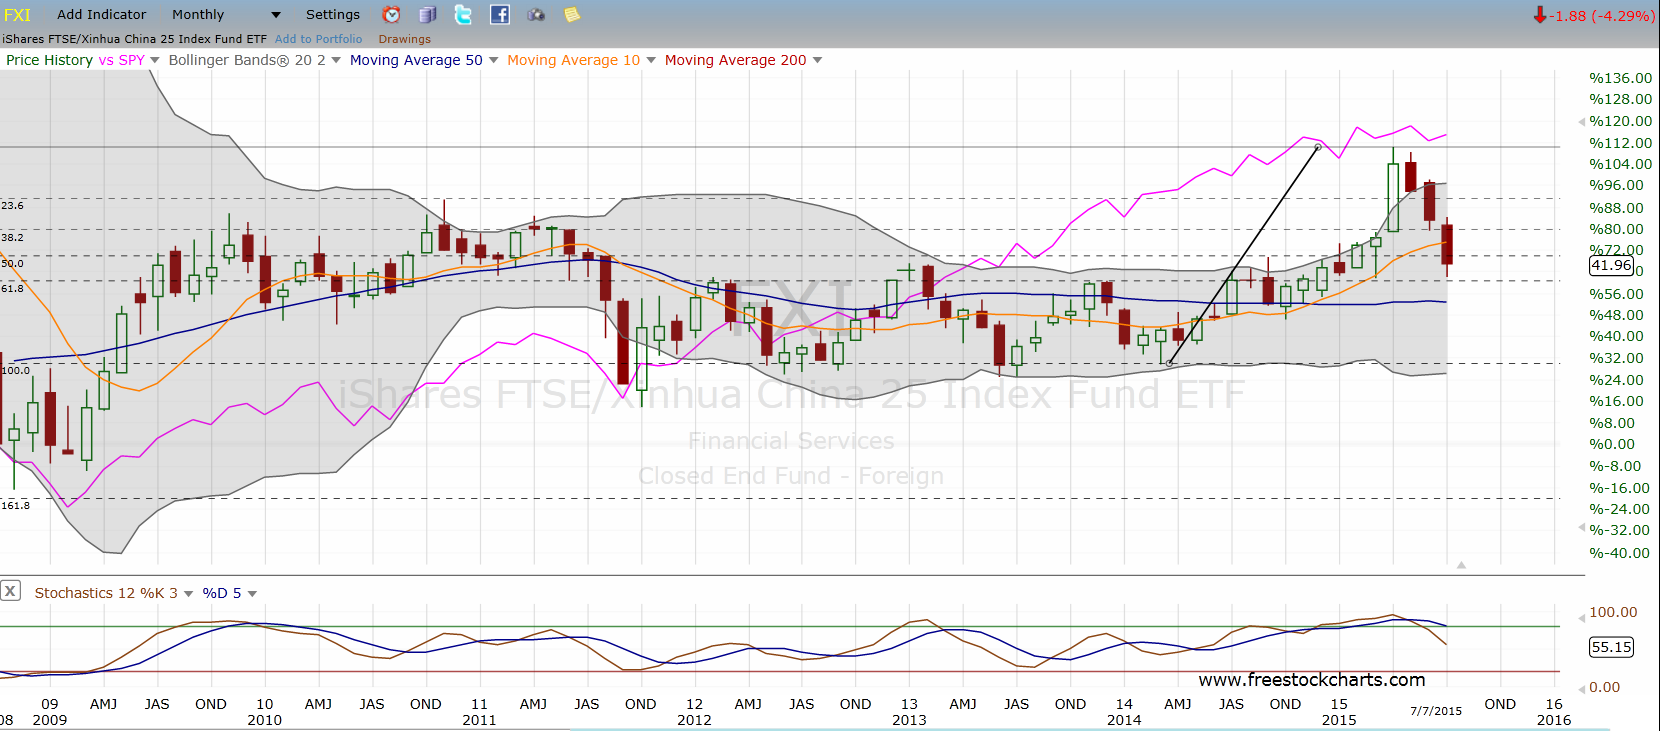Expand the Moving Average 10 options arrow
The height and width of the screenshot is (731, 1660).
[651, 61]
